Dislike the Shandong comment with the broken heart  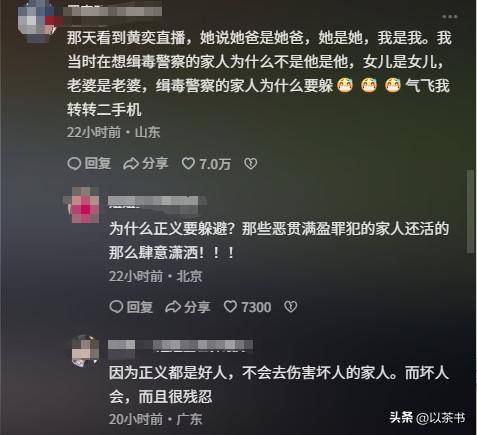tap(251, 163)
